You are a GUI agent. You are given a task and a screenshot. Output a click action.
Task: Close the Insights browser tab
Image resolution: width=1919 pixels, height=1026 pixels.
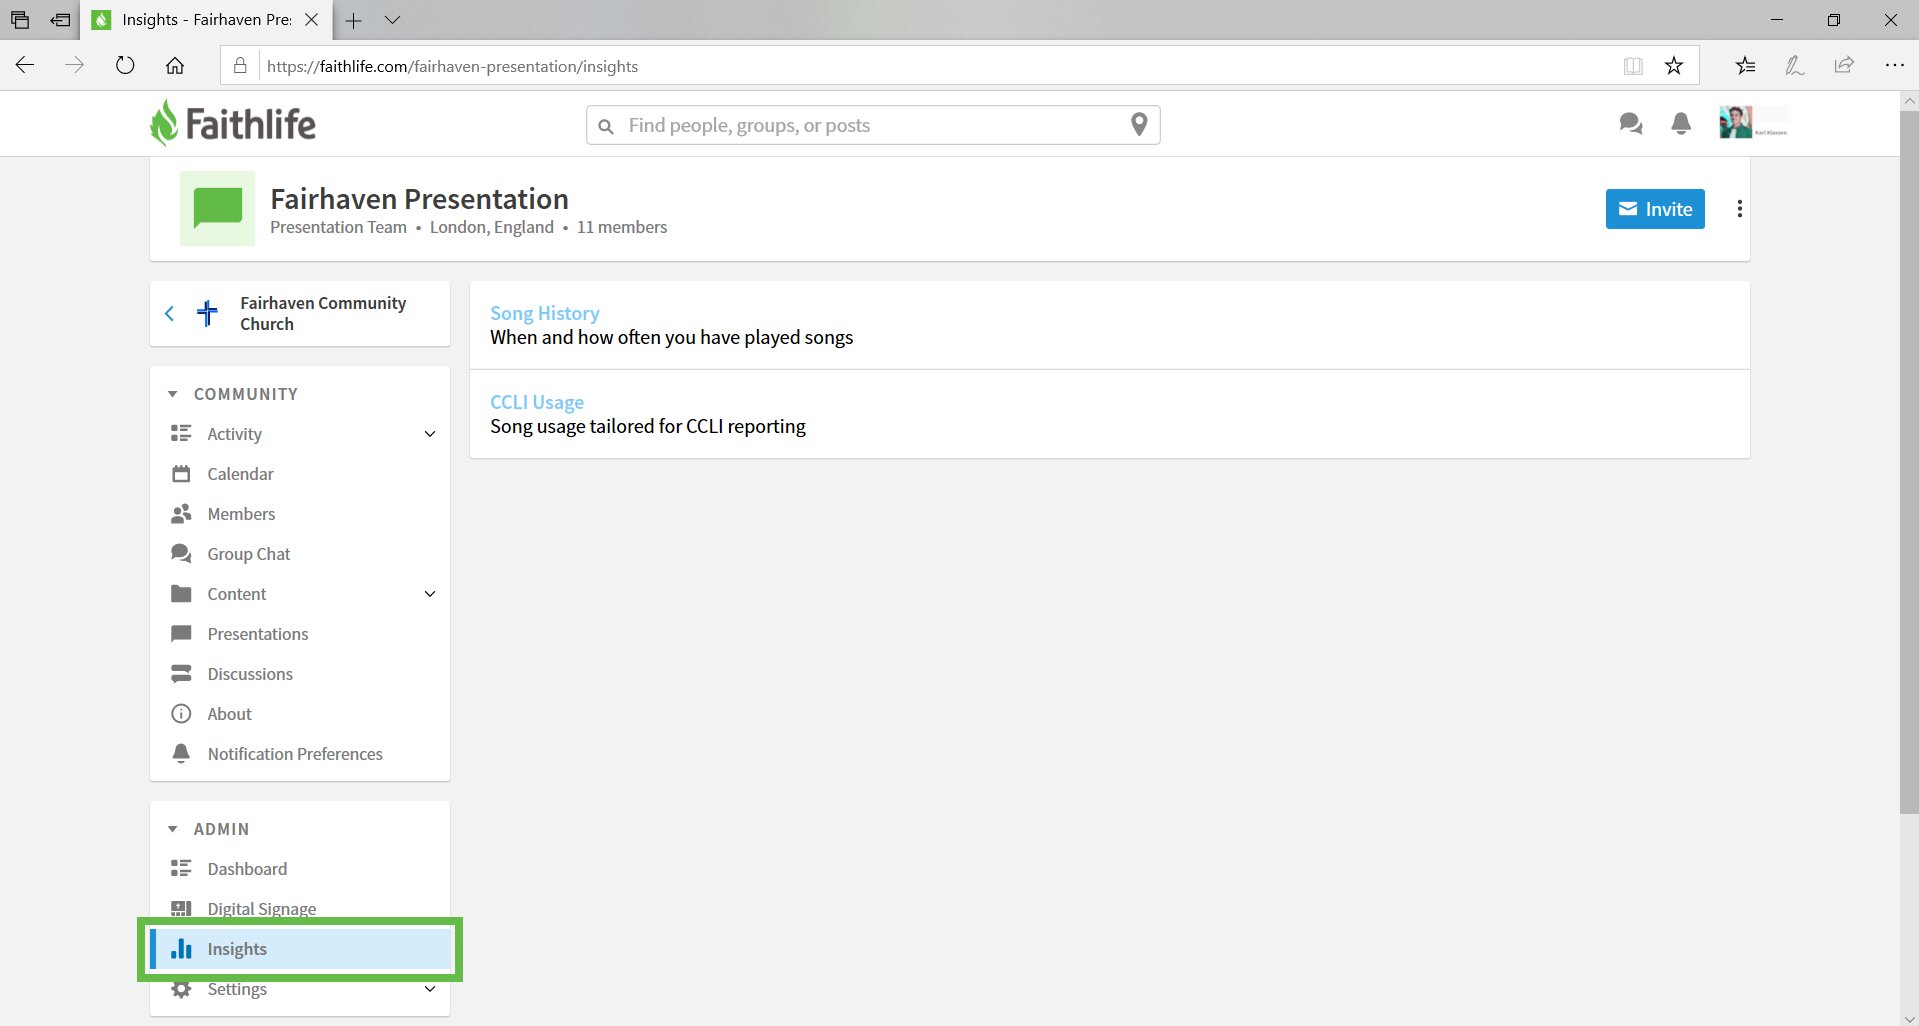pyautogui.click(x=311, y=19)
